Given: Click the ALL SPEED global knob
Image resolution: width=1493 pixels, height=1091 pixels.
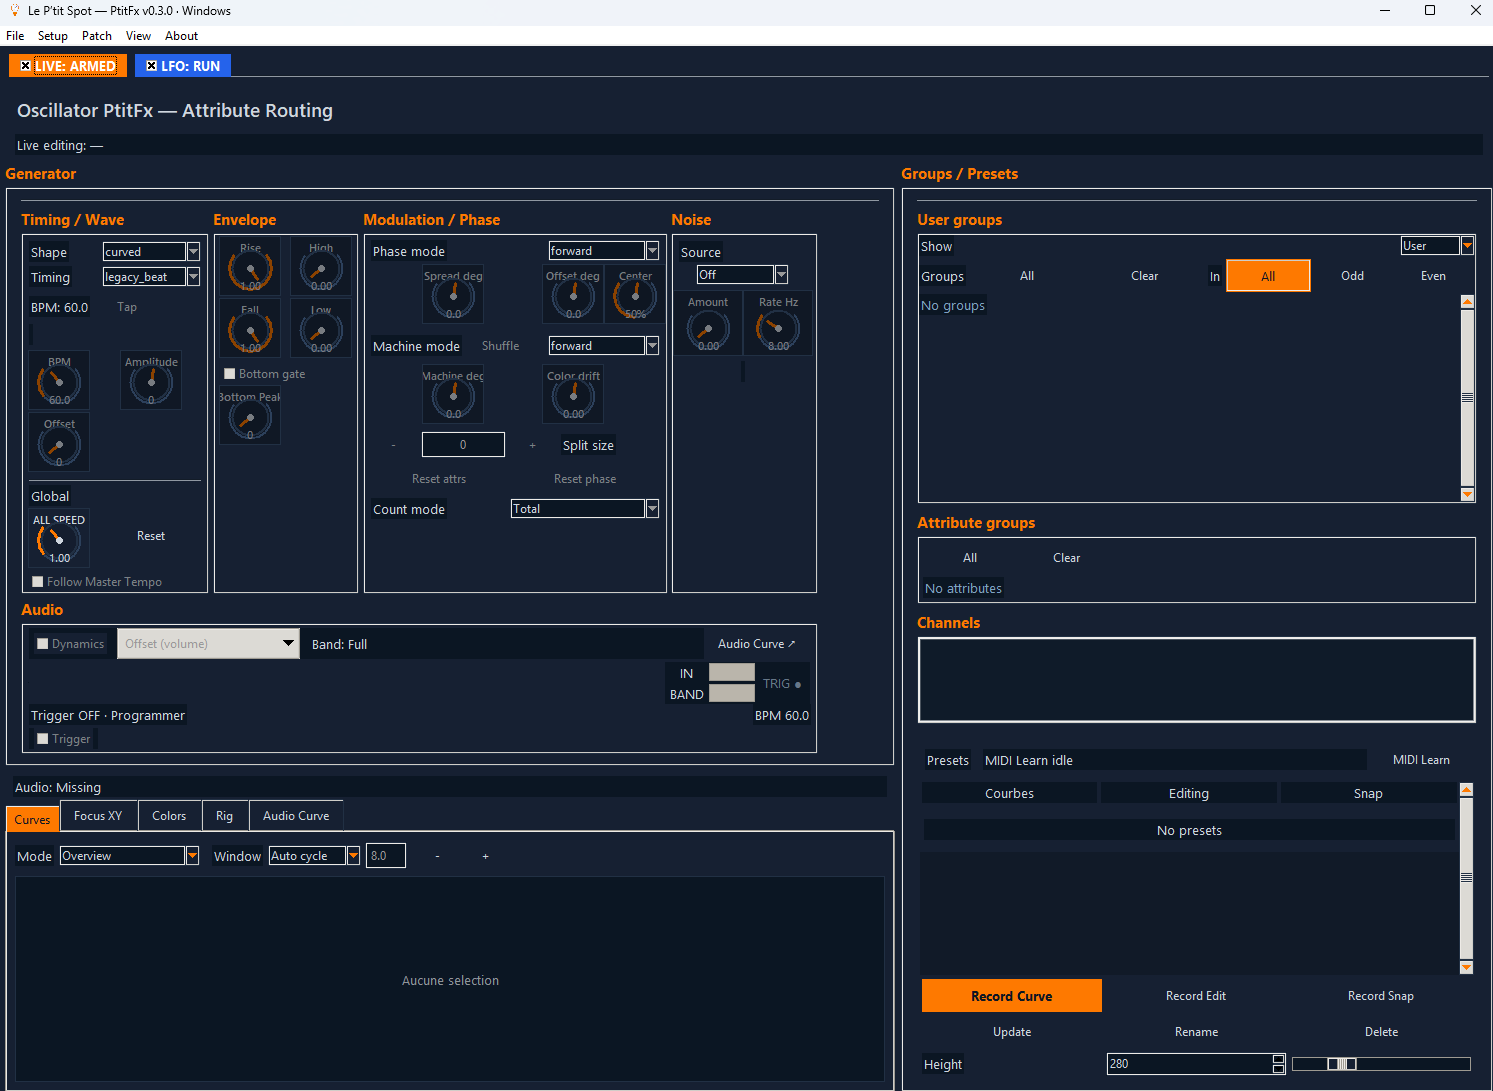Looking at the screenshot, I should 59,540.
